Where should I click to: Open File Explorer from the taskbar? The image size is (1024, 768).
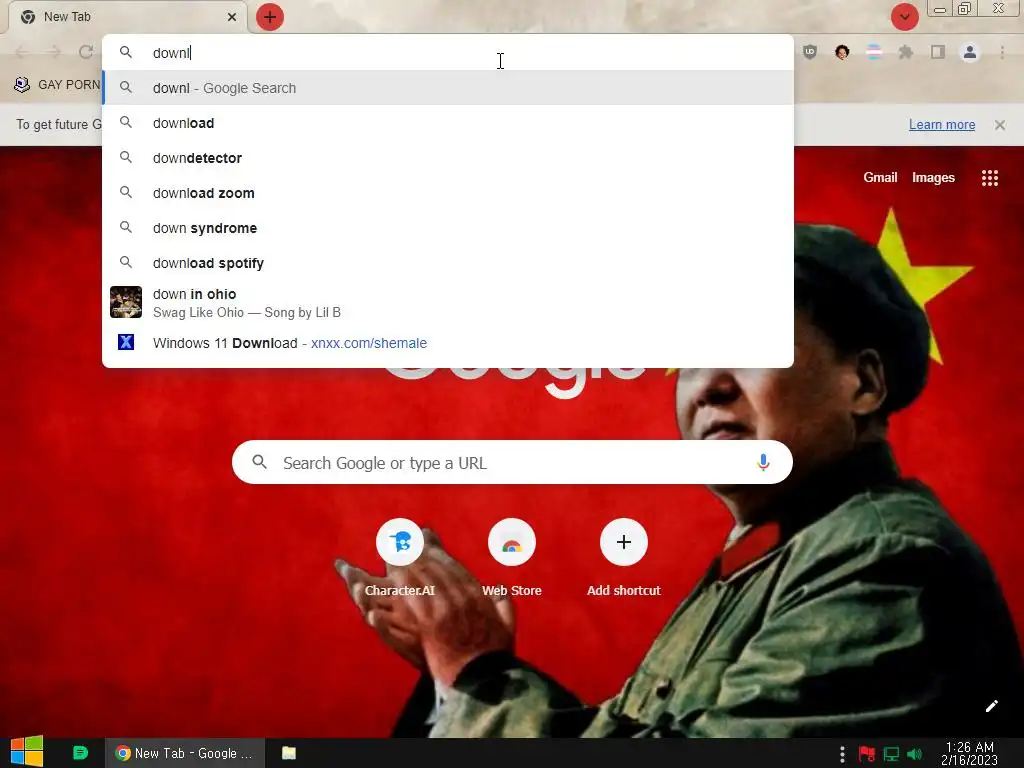[x=289, y=753]
